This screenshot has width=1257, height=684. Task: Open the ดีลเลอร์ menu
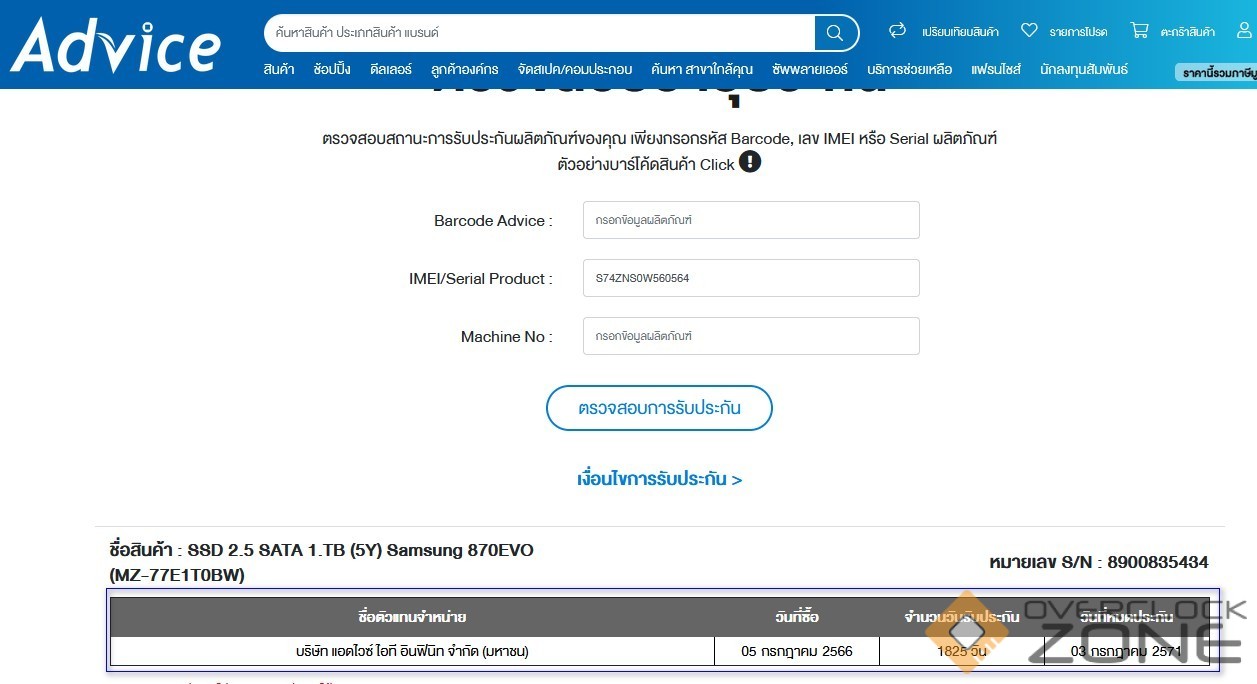coord(391,70)
